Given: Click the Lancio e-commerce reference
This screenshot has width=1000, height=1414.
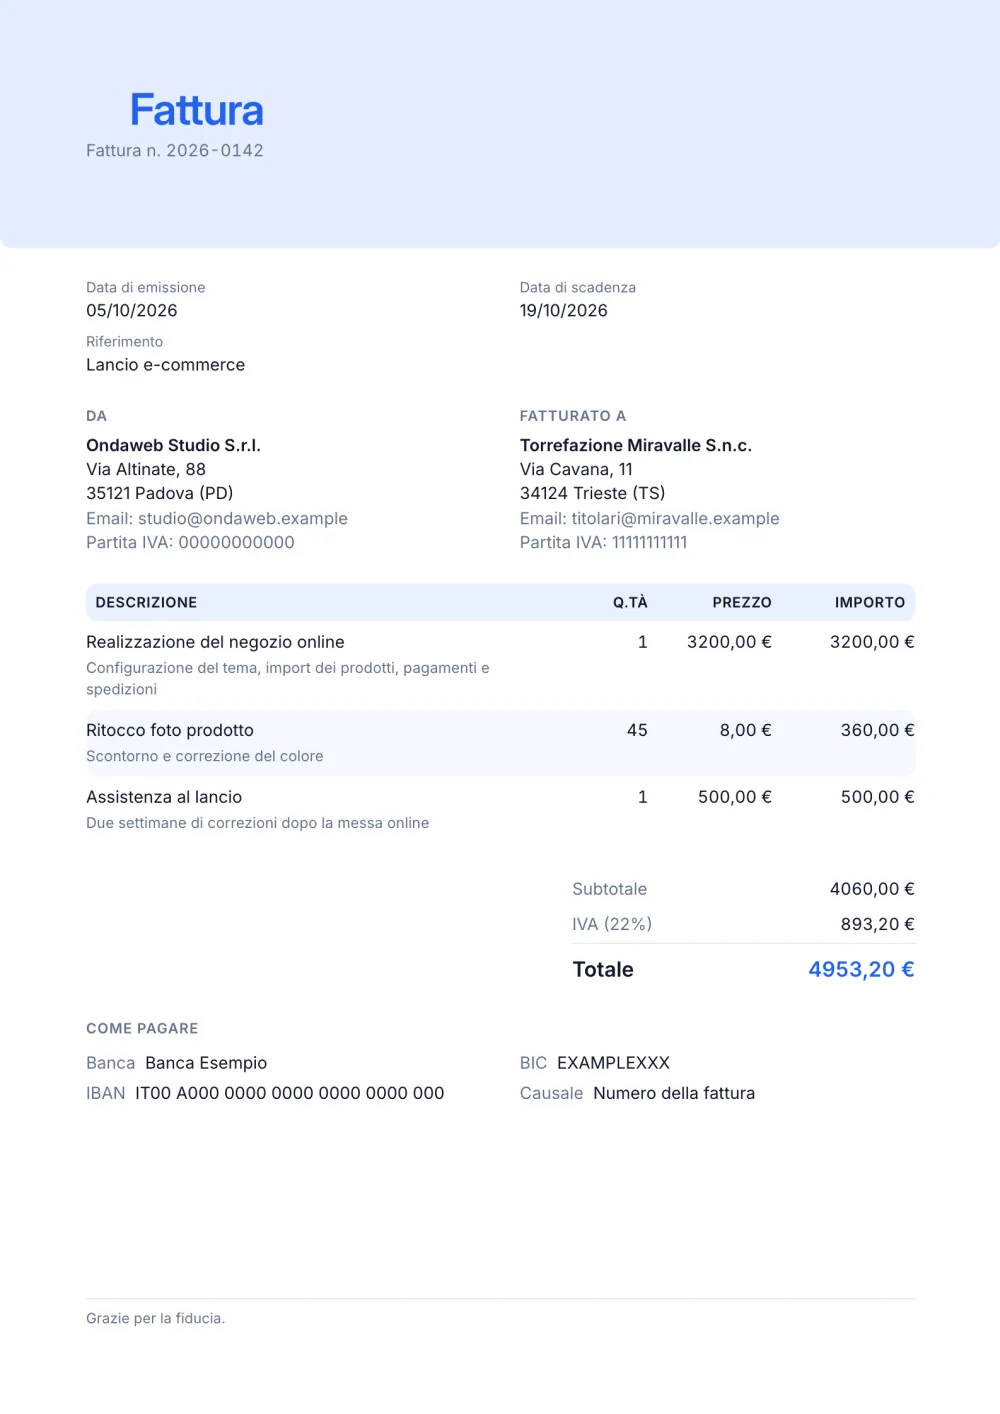Looking at the screenshot, I should 166,365.
